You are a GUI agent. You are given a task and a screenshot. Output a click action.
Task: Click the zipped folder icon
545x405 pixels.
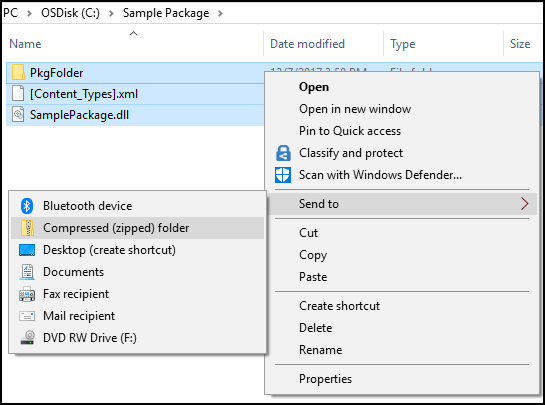click(27, 228)
